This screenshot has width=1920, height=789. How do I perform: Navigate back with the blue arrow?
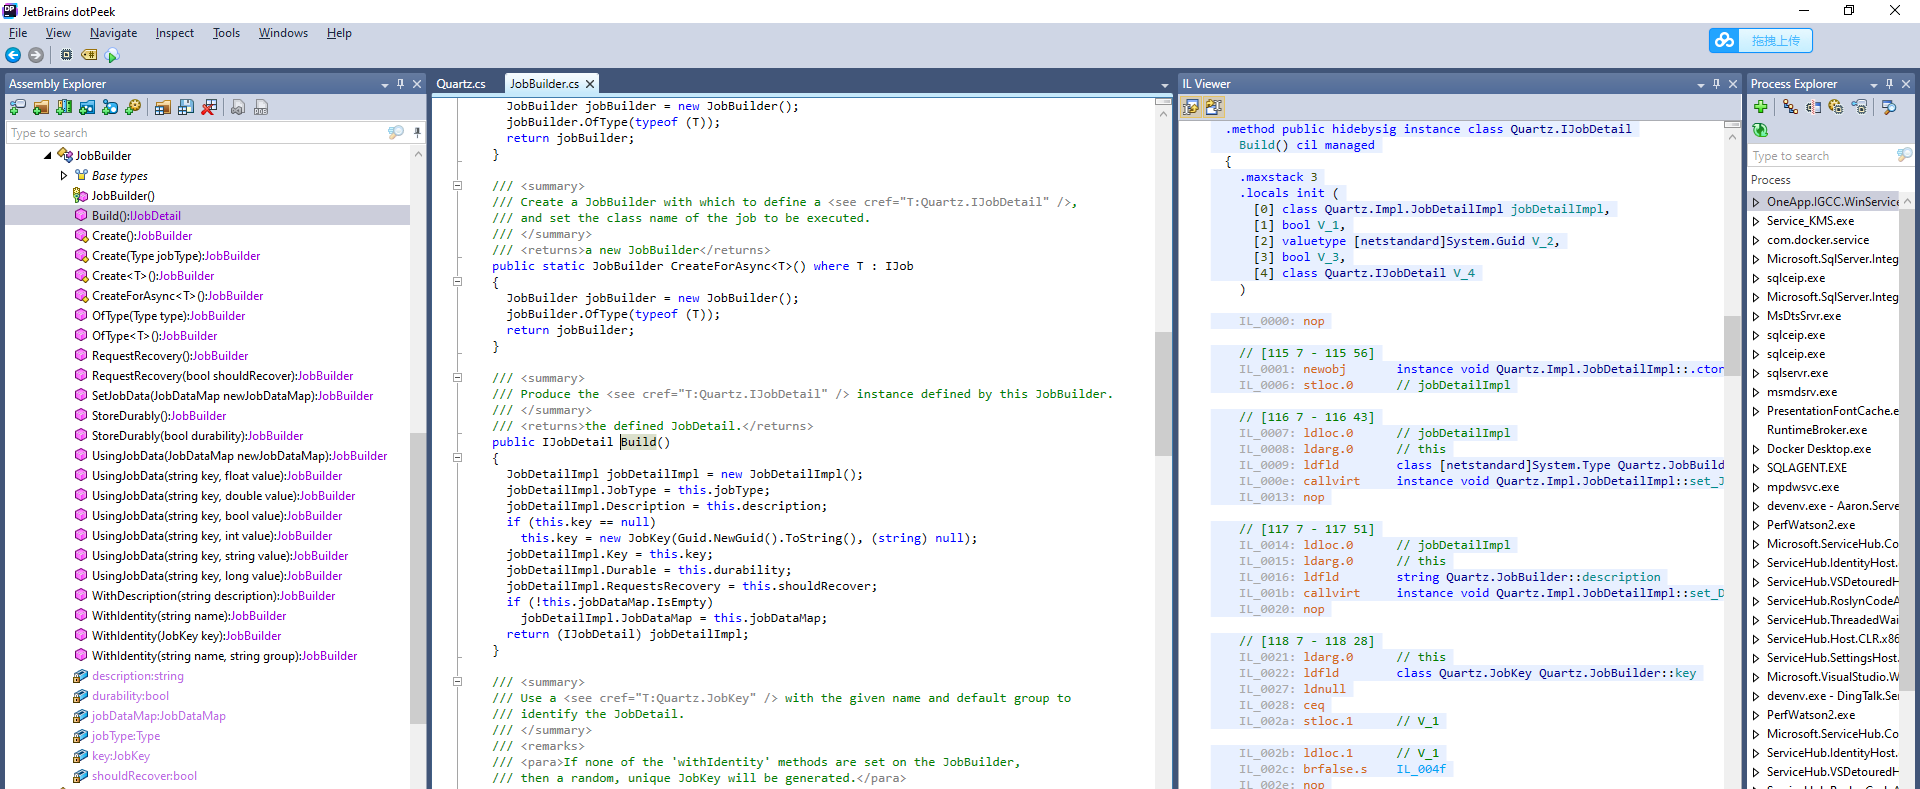(13, 55)
